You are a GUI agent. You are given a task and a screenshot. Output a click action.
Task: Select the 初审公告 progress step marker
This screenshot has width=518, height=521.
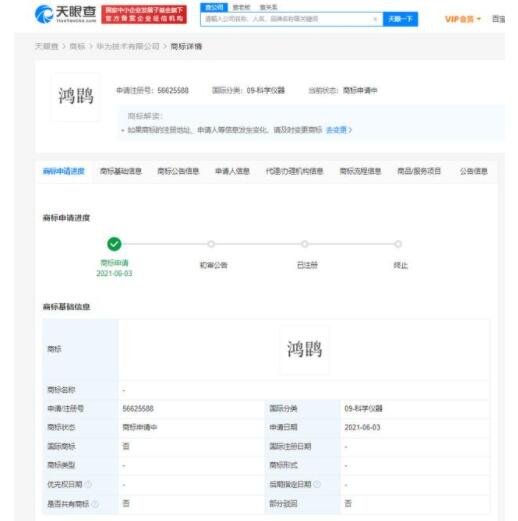[x=211, y=244]
